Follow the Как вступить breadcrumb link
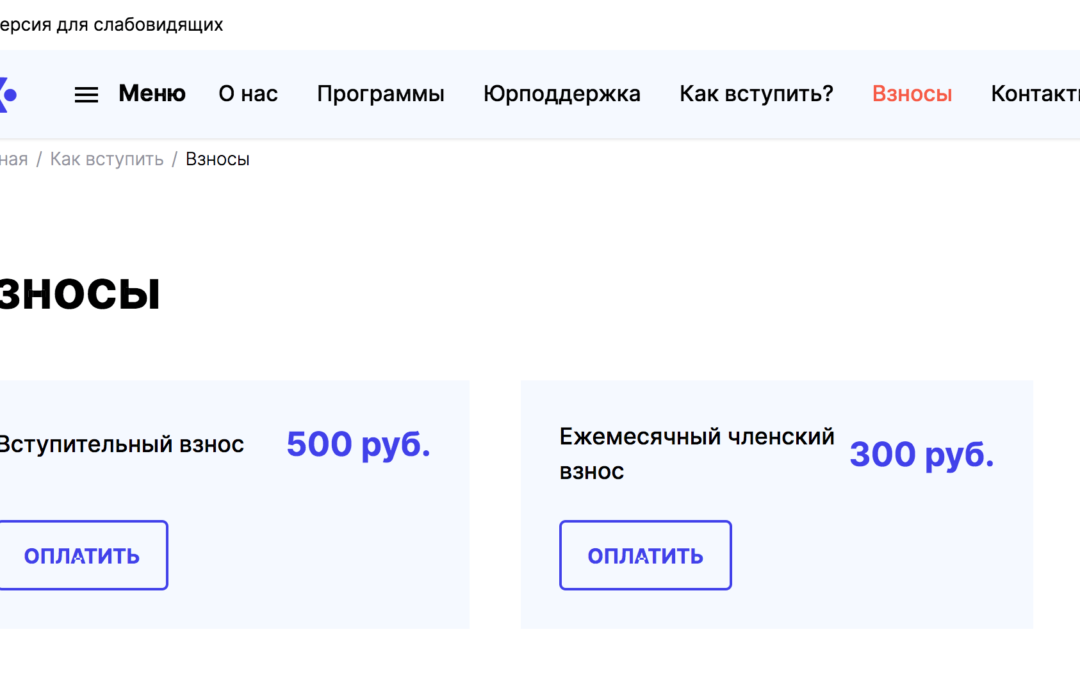Screen dimensions: 1080x675 [x=107, y=159]
